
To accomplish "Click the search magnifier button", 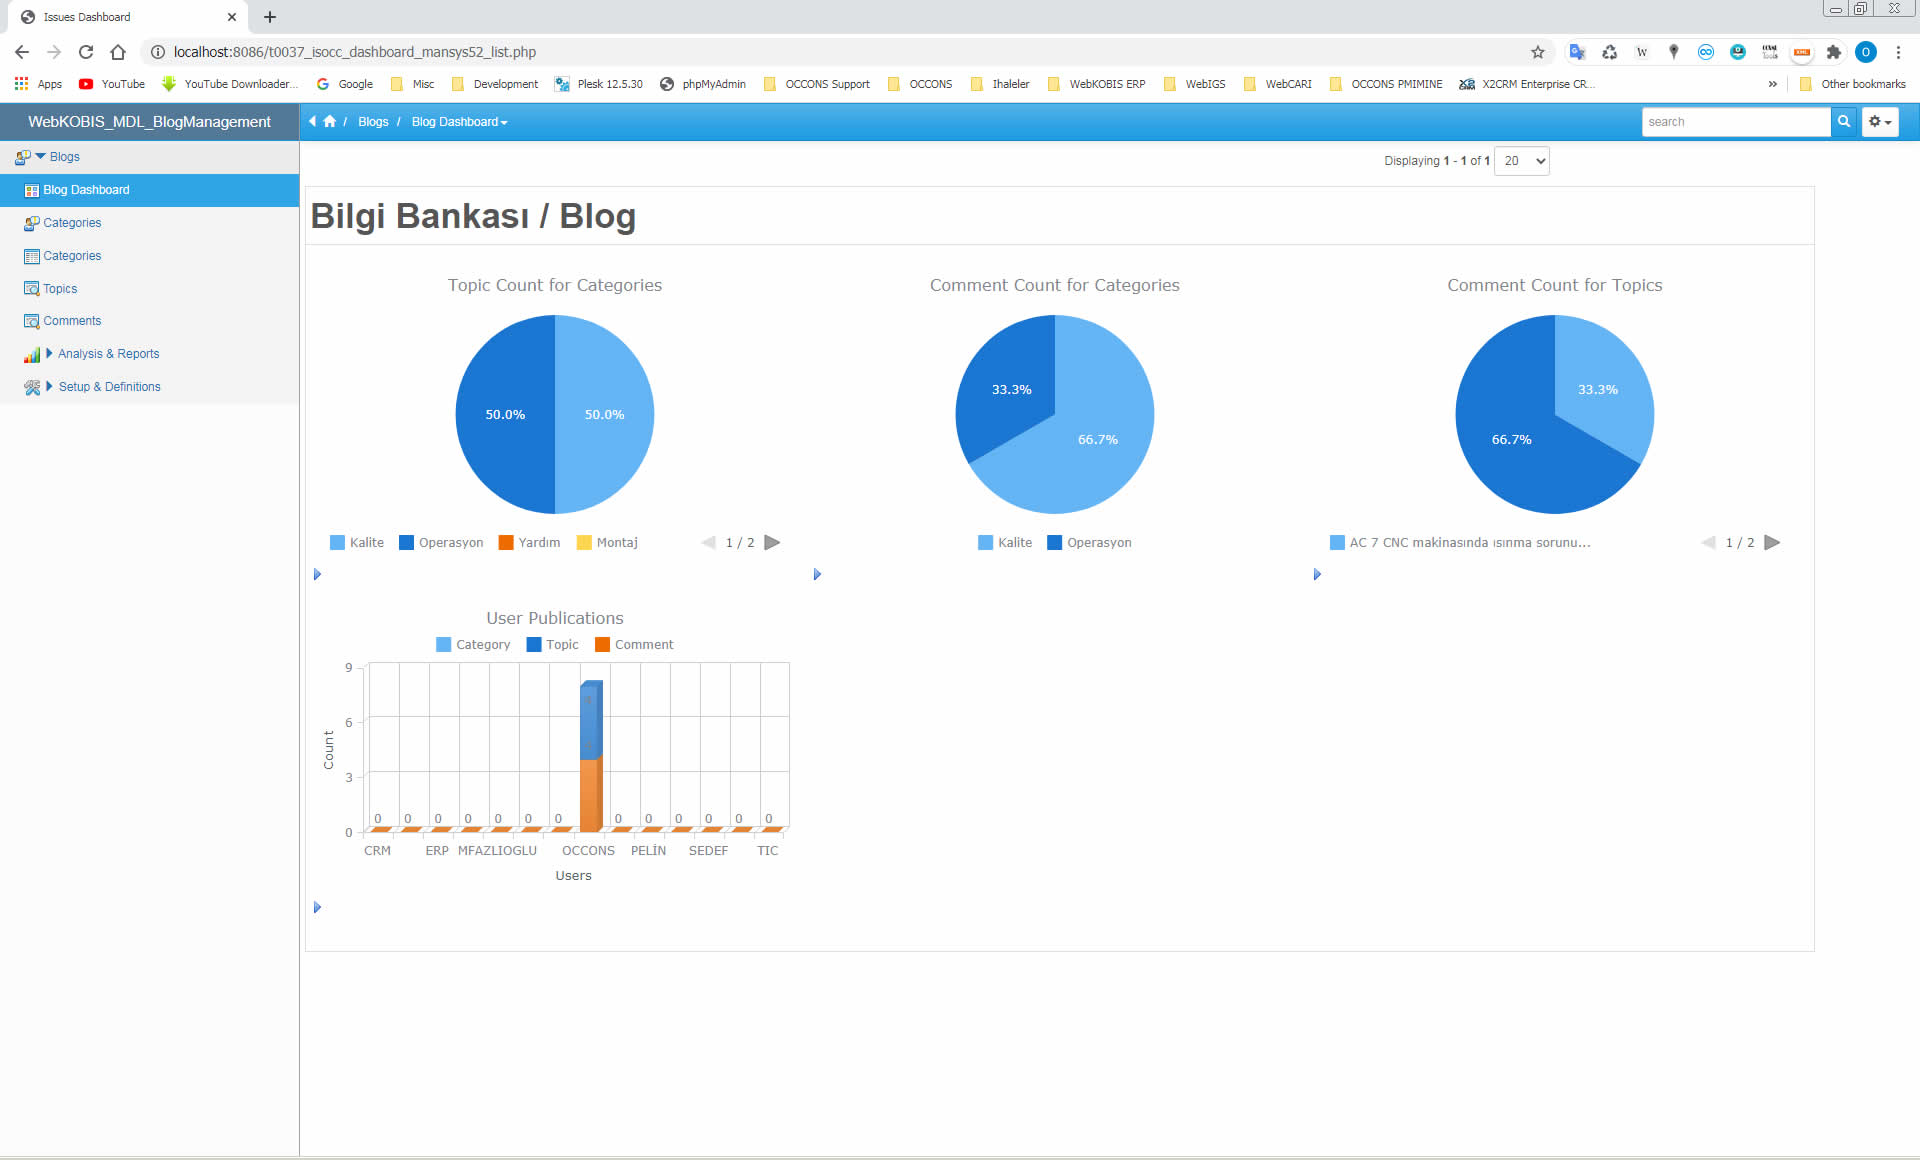I will [x=1844, y=121].
